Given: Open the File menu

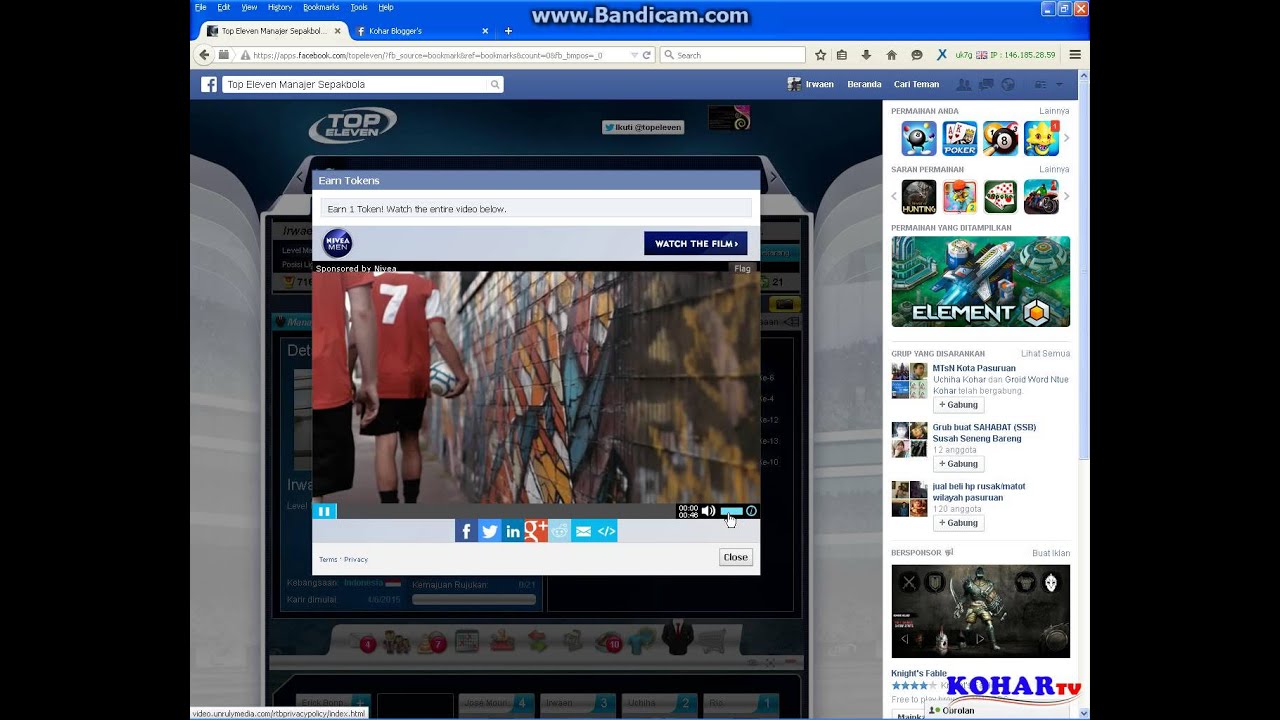Looking at the screenshot, I should 200,7.
